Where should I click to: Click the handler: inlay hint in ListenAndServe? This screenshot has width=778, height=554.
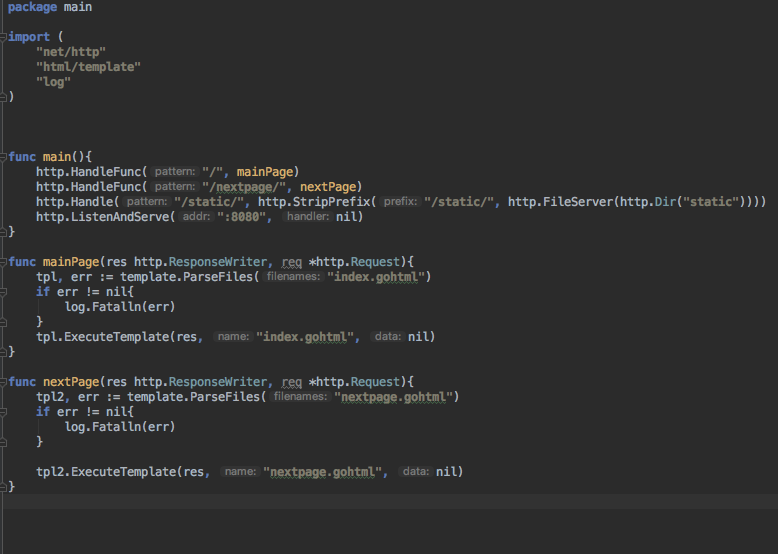308,217
